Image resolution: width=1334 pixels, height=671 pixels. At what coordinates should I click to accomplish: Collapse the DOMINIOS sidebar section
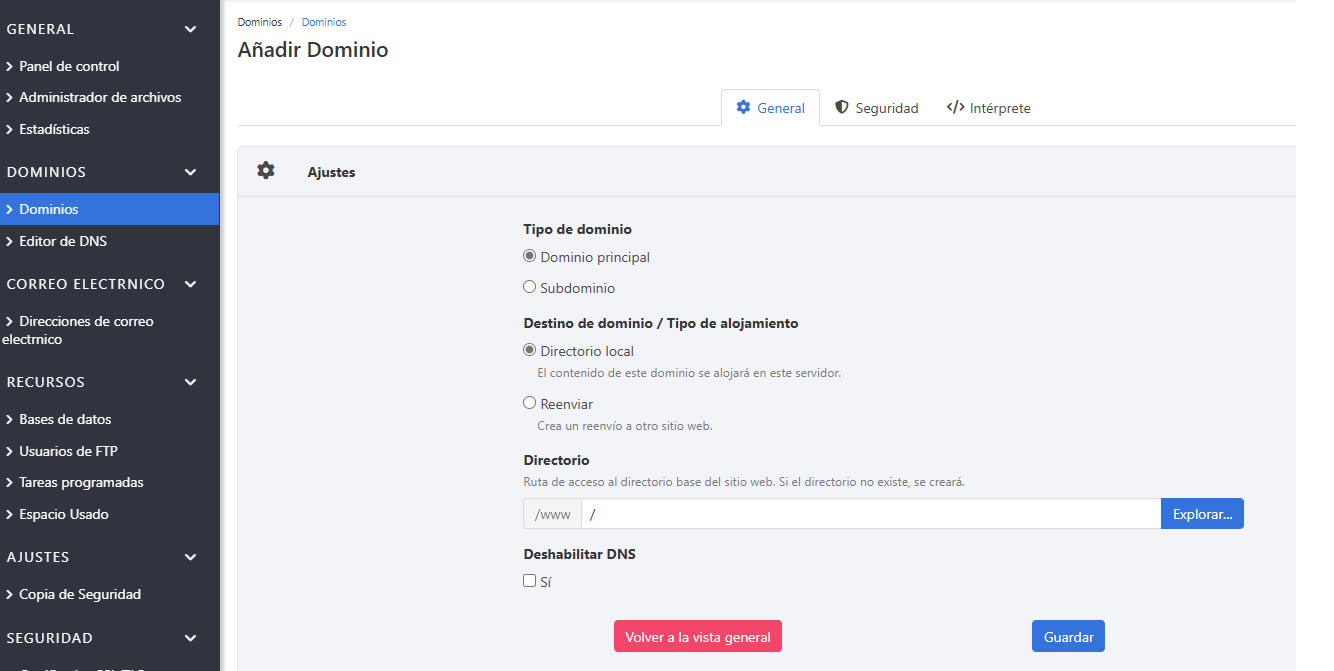pyautogui.click(x=190, y=172)
